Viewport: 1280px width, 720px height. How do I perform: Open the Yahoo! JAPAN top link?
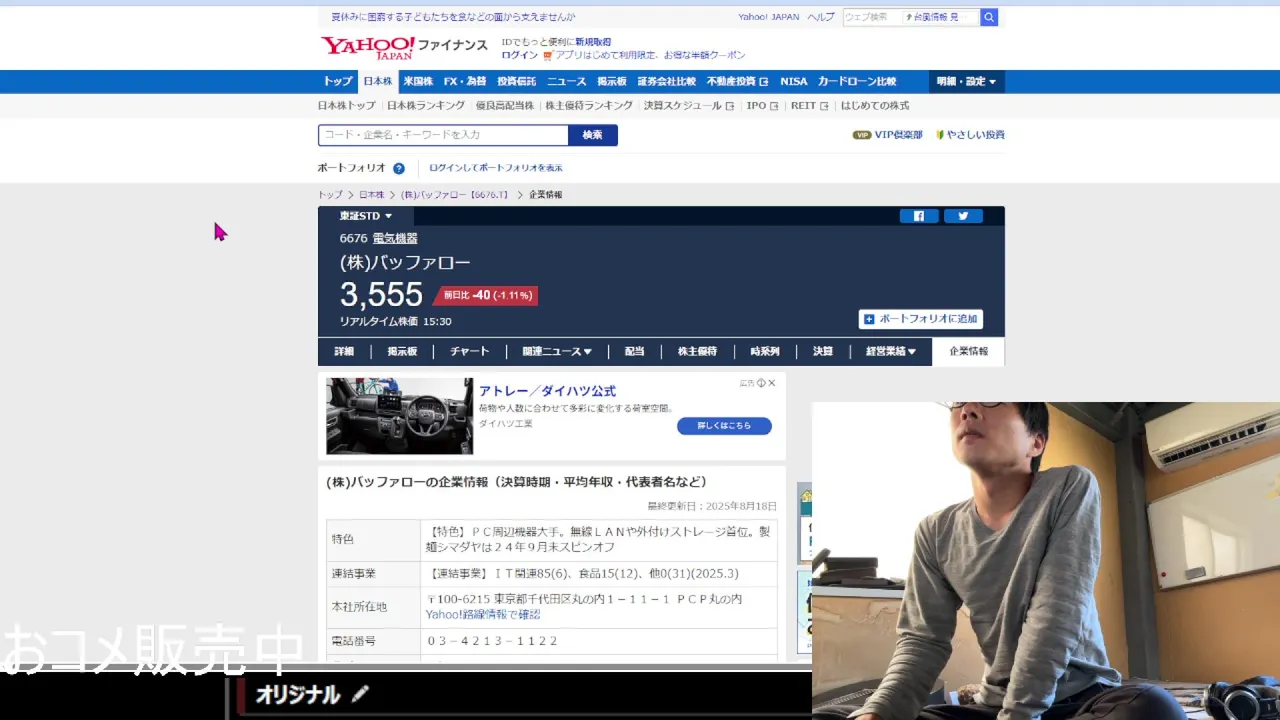point(768,17)
